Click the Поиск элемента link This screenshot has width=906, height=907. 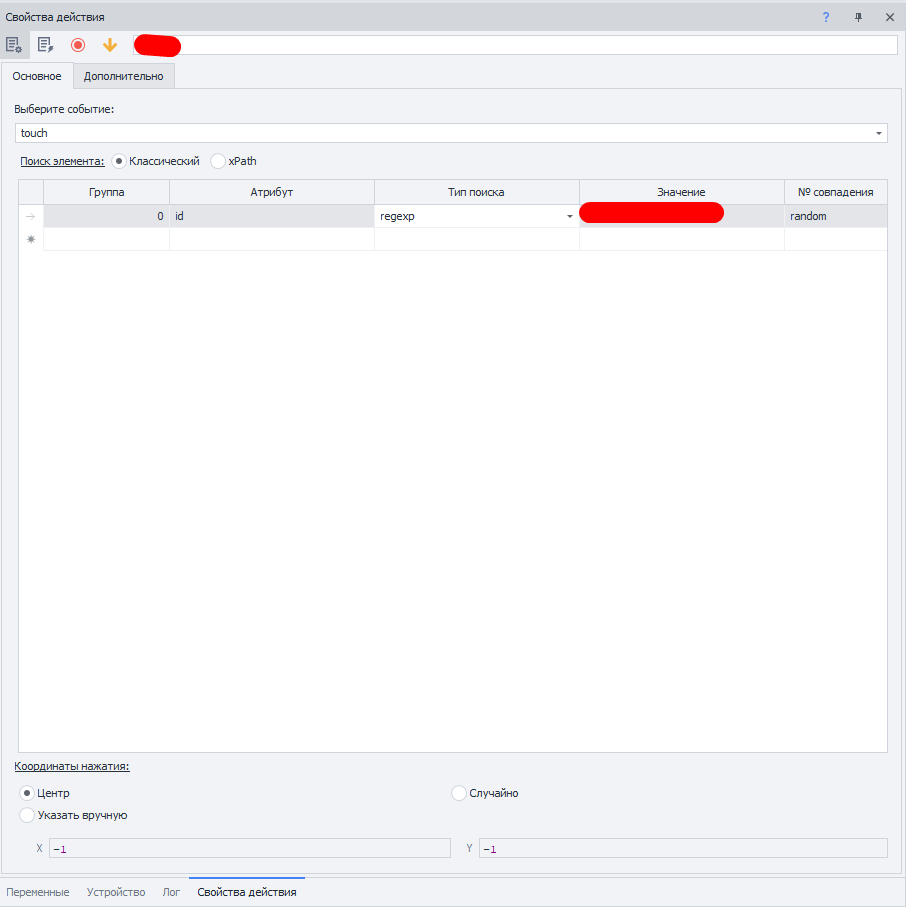[x=62, y=161]
